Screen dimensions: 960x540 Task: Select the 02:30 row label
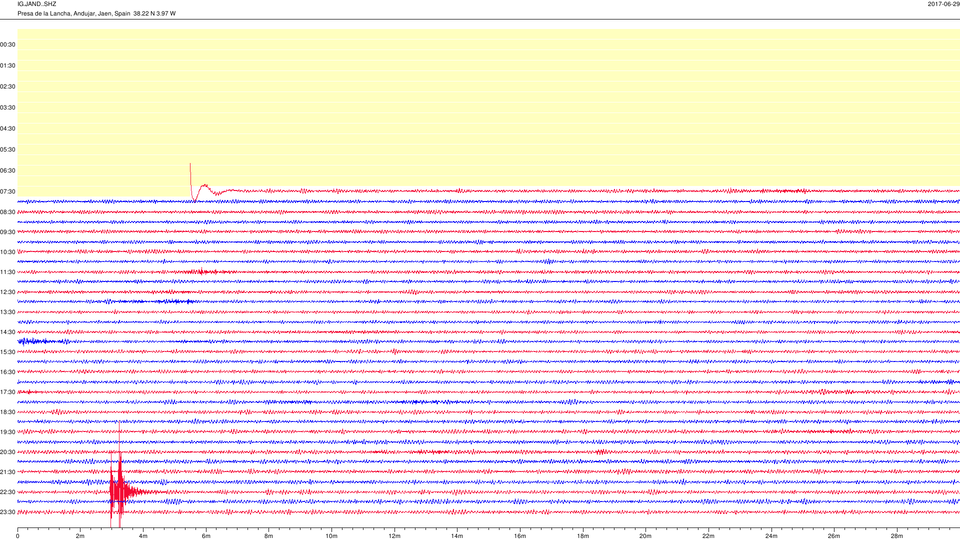click(8, 86)
